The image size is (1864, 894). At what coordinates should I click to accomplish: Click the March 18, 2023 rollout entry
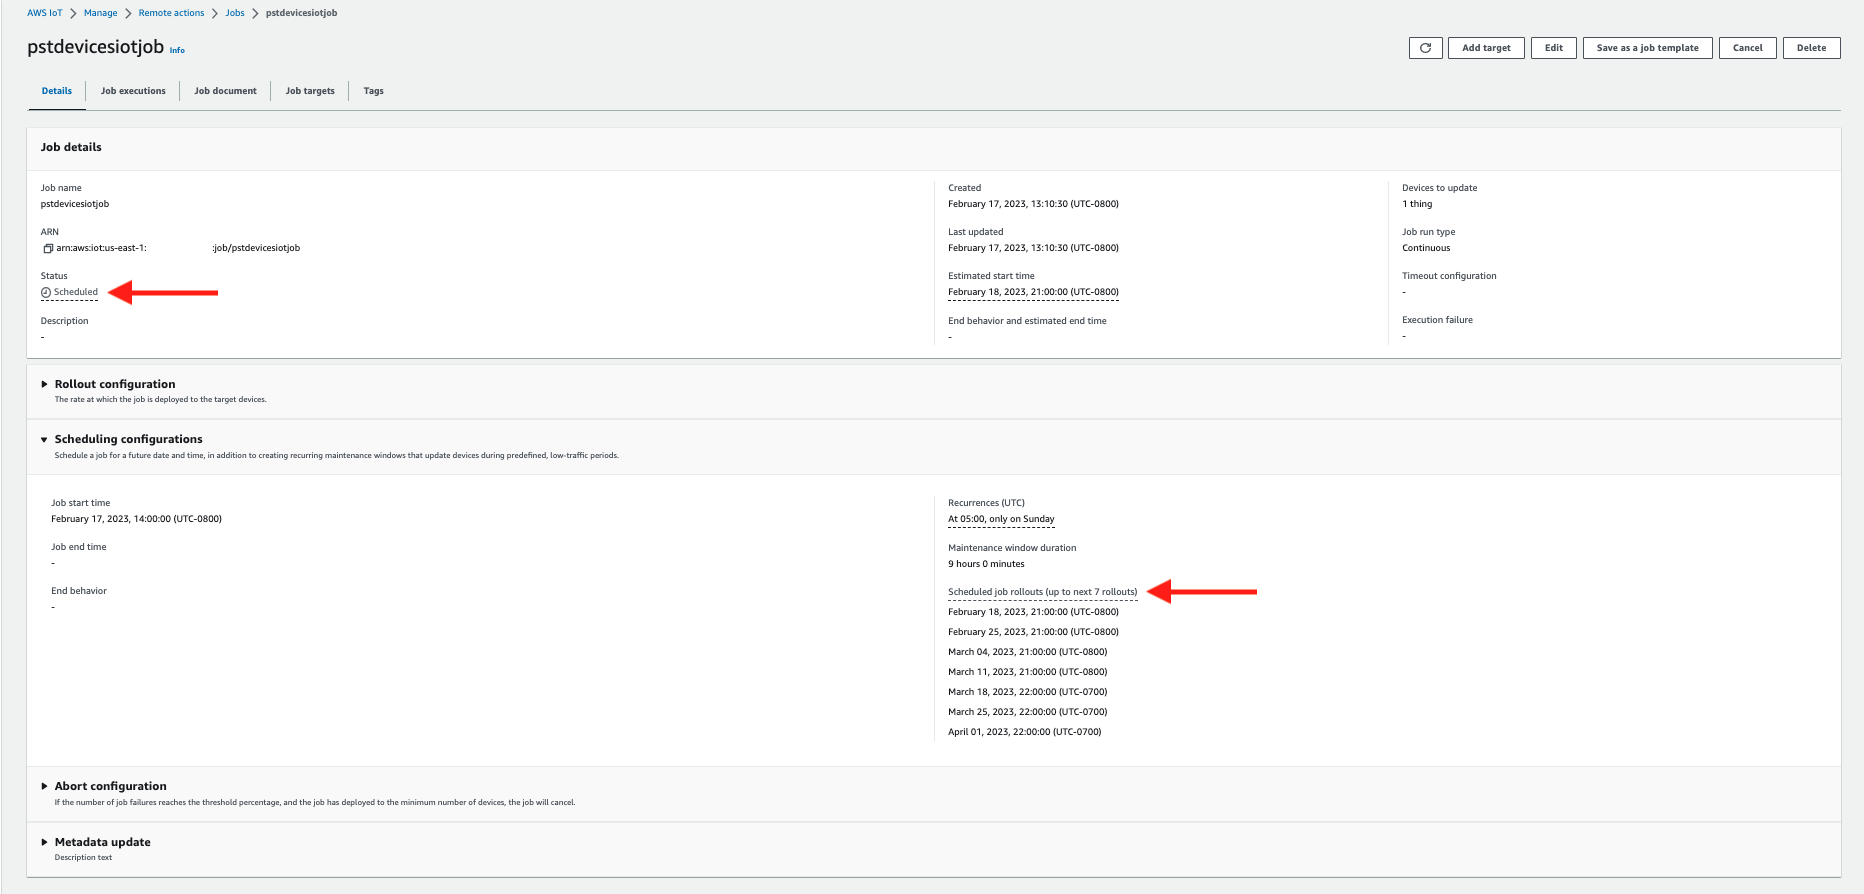coord(1027,692)
